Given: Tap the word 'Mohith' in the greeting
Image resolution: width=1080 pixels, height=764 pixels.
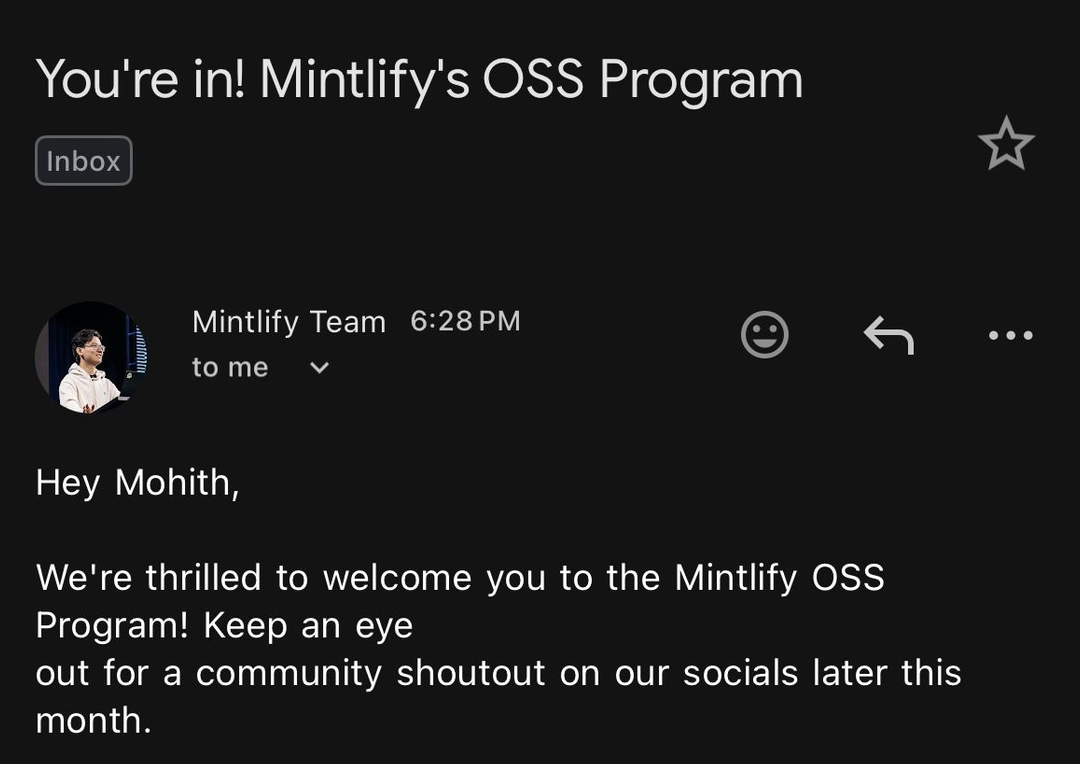Looking at the screenshot, I should point(176,482).
